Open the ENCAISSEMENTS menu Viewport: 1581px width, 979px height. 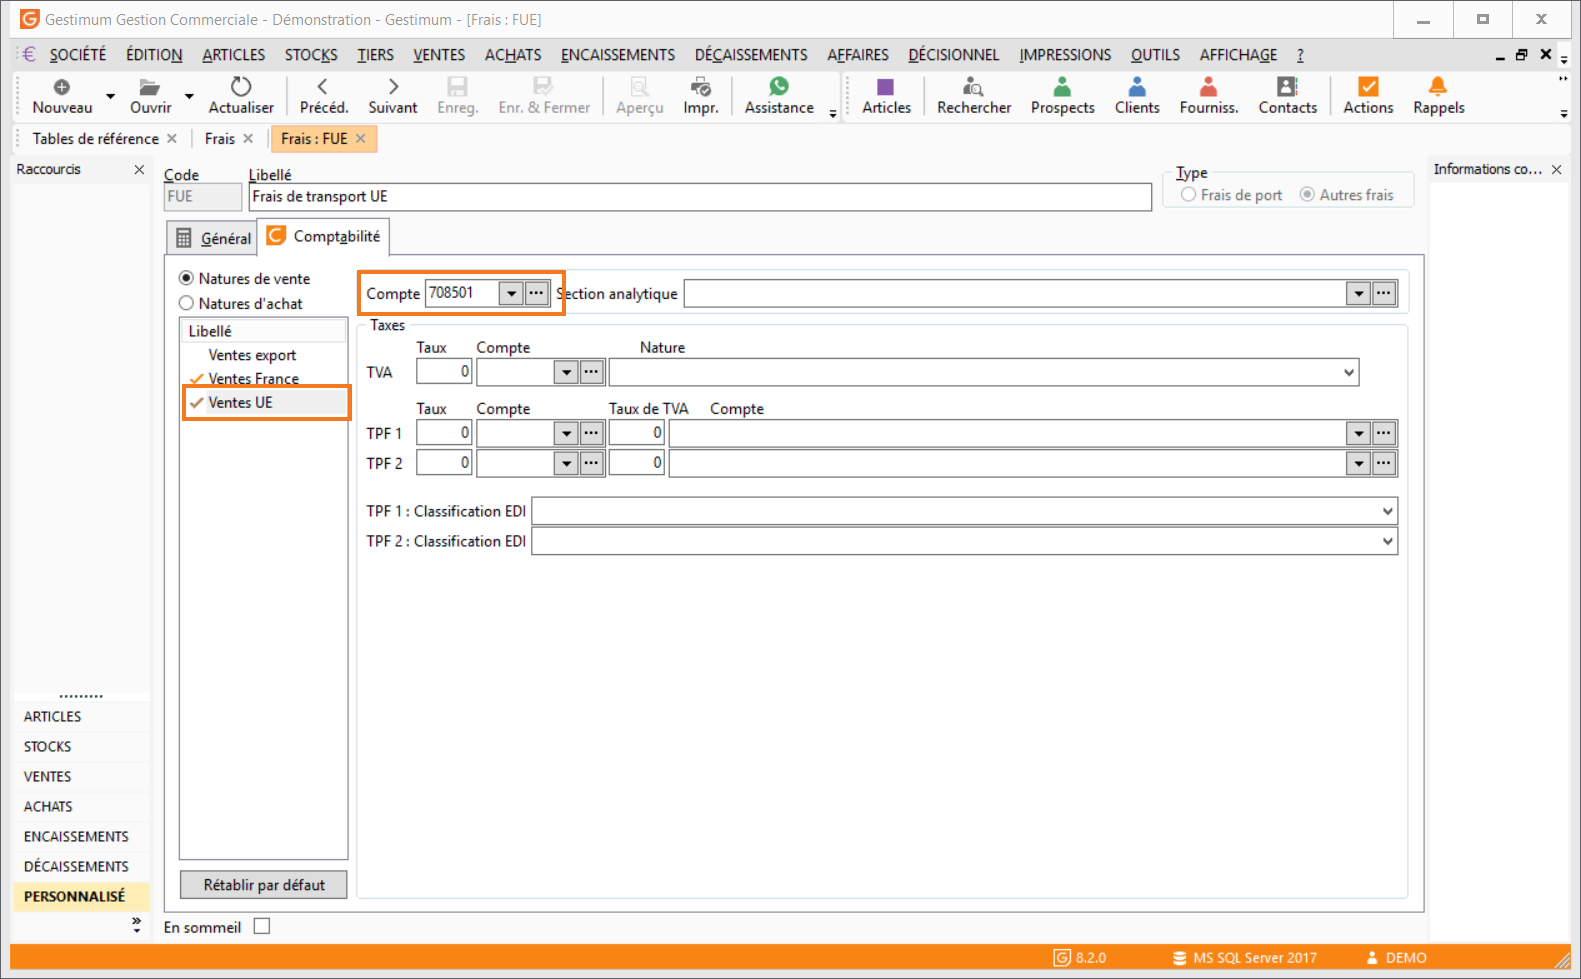click(x=618, y=55)
